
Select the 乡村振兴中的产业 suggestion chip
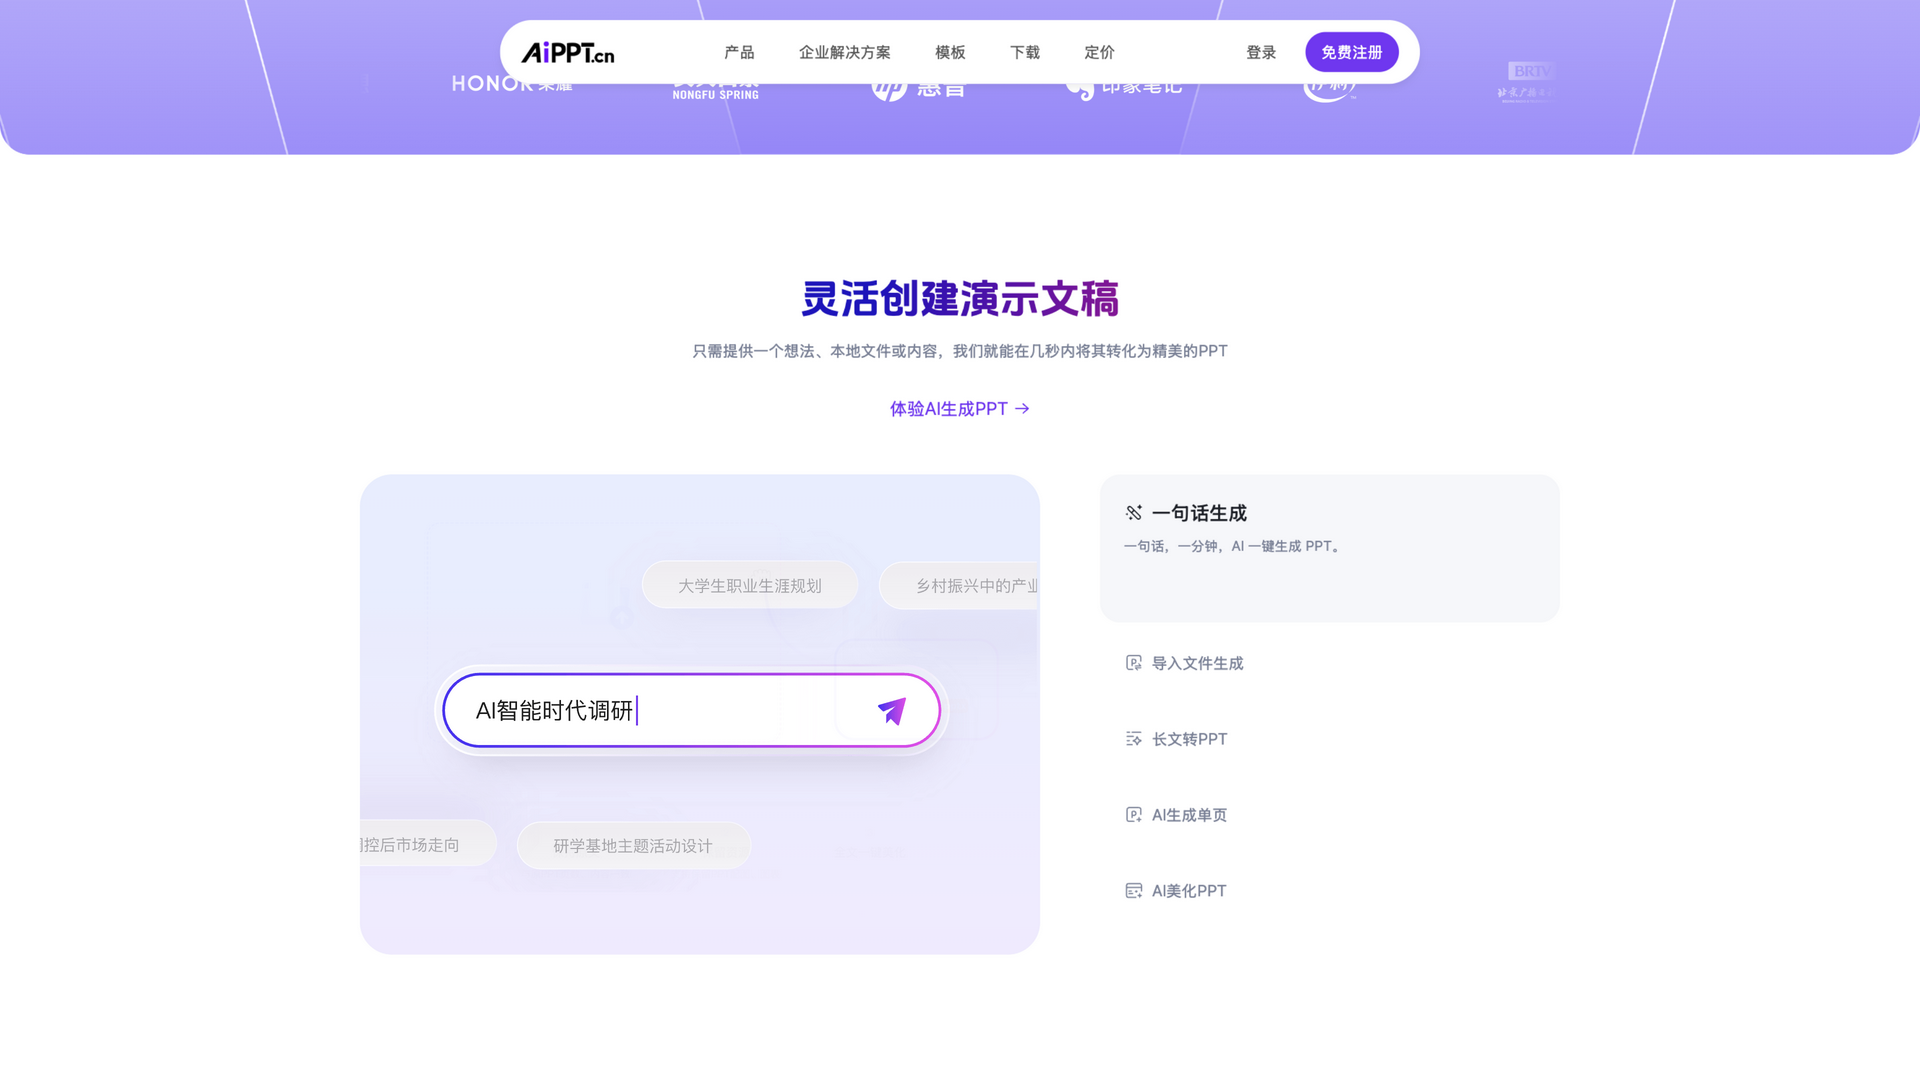(x=960, y=585)
